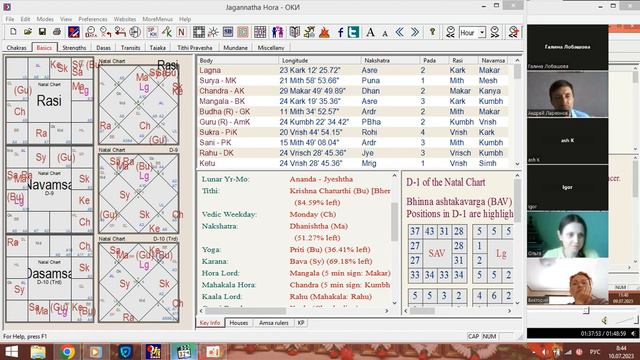
Task: Click the Twitter t toolbar icon
Action: coord(353,32)
